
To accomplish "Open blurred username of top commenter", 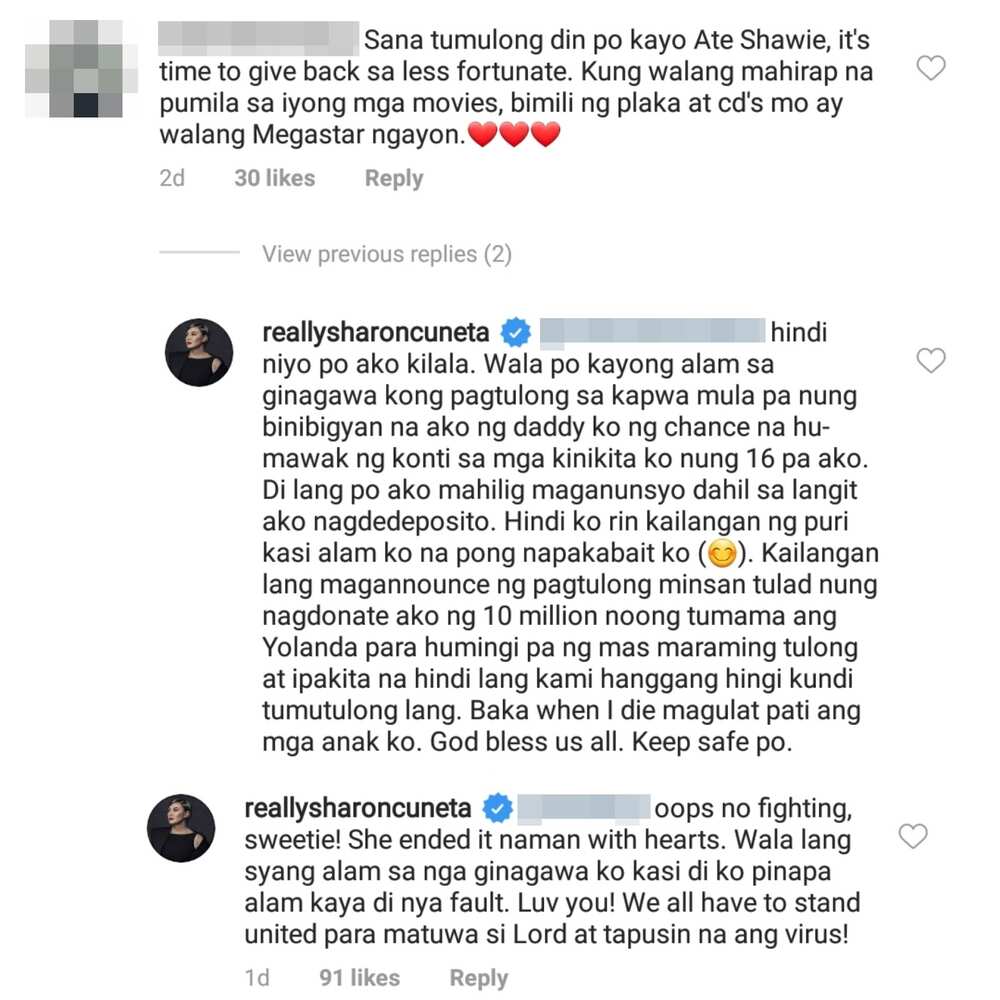I will (x=258, y=38).
